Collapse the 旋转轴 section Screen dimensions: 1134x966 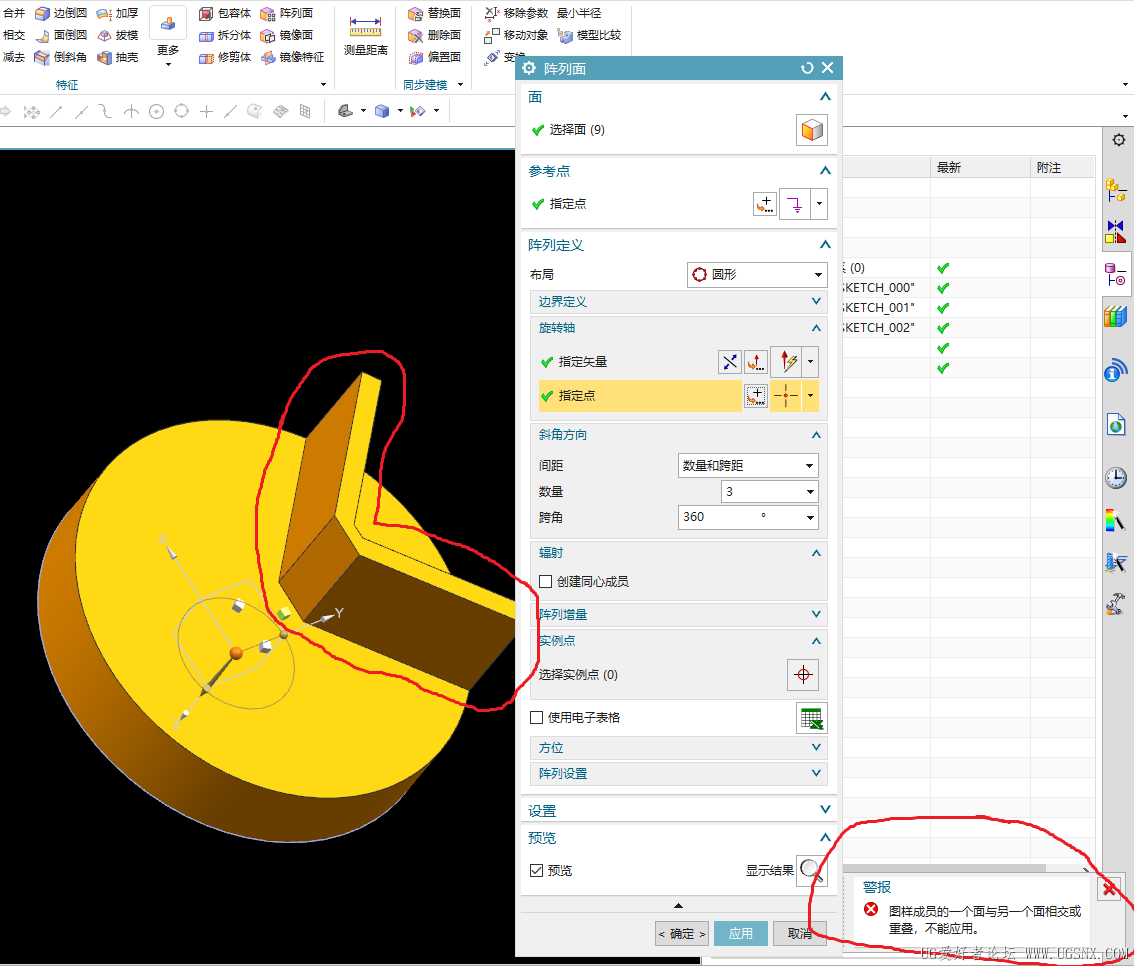tap(678, 328)
